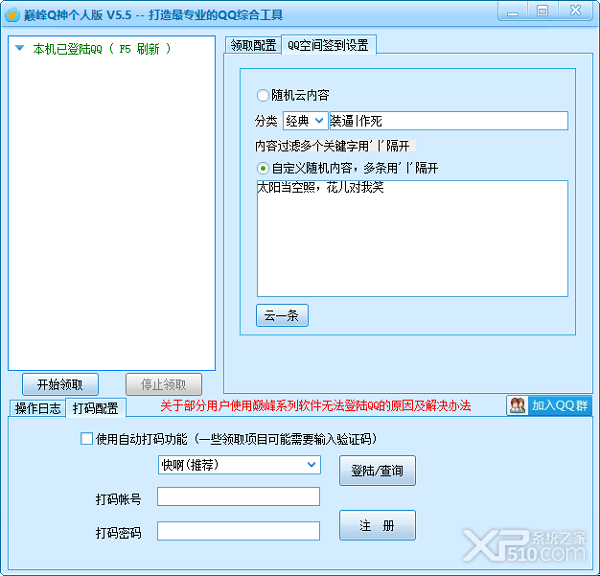Open the 操作日志 tab
600x576 pixels.
coord(38,408)
